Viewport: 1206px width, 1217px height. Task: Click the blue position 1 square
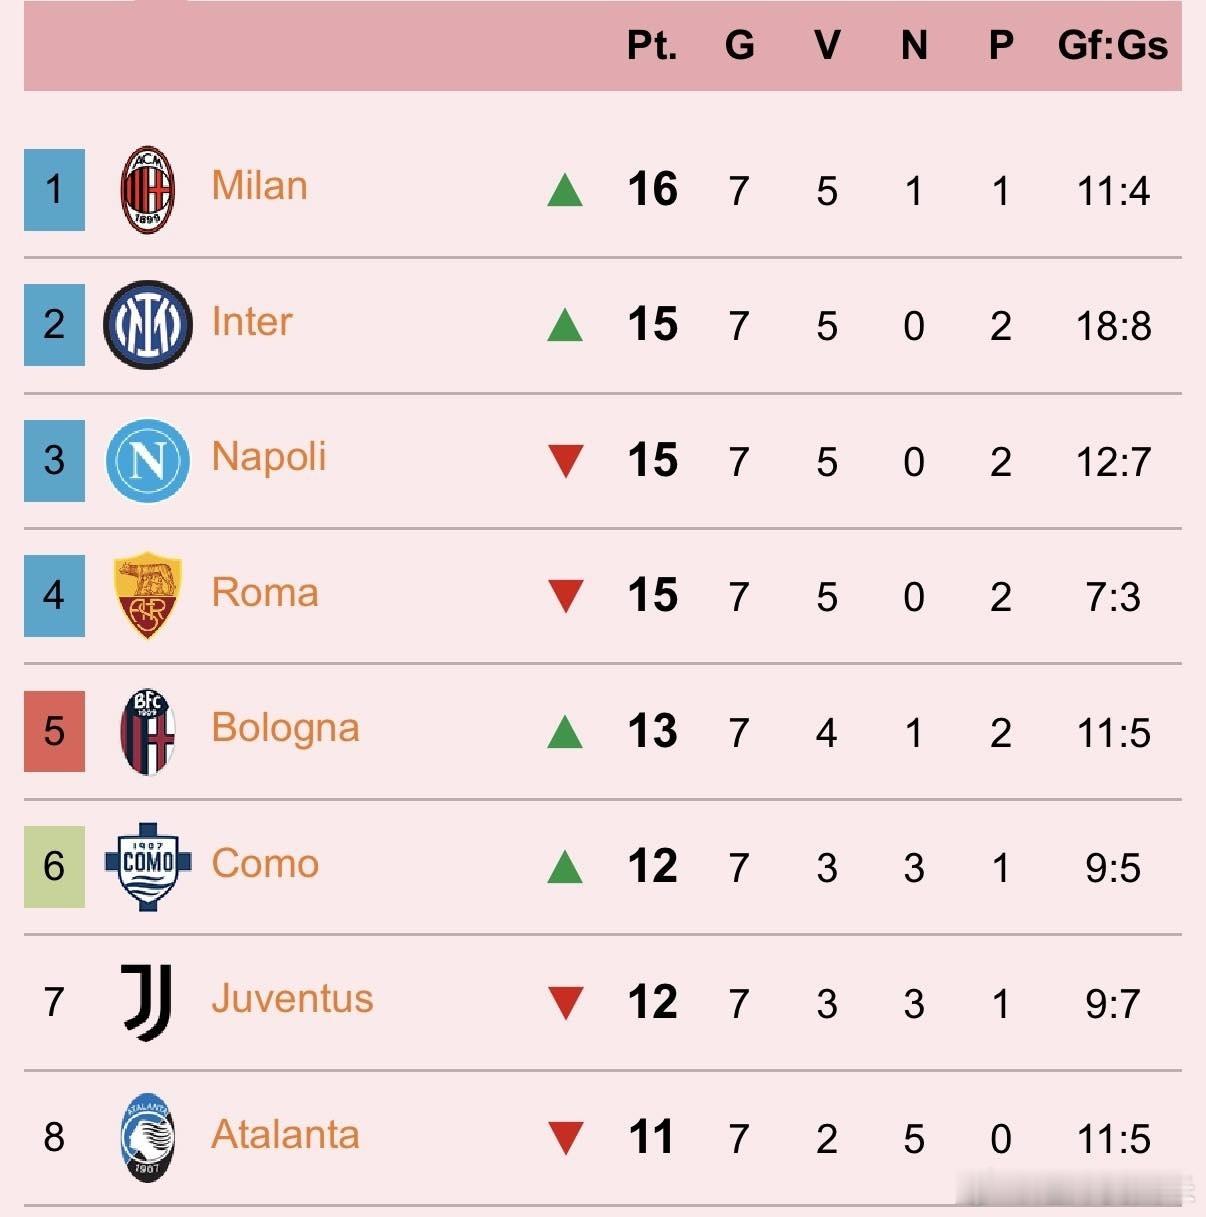[54, 190]
